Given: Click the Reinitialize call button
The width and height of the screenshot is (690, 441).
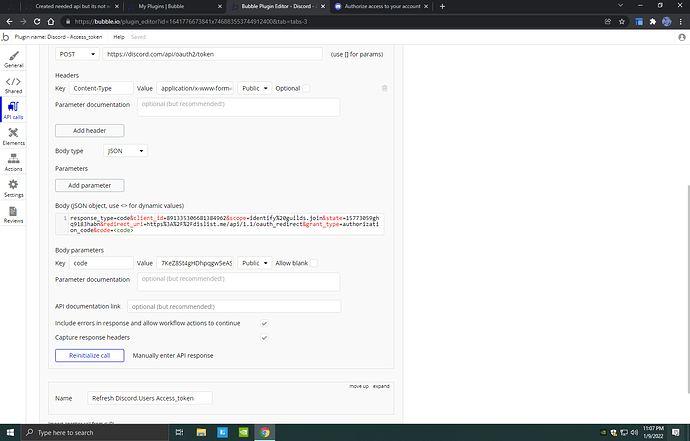Looking at the screenshot, I should coord(90,355).
